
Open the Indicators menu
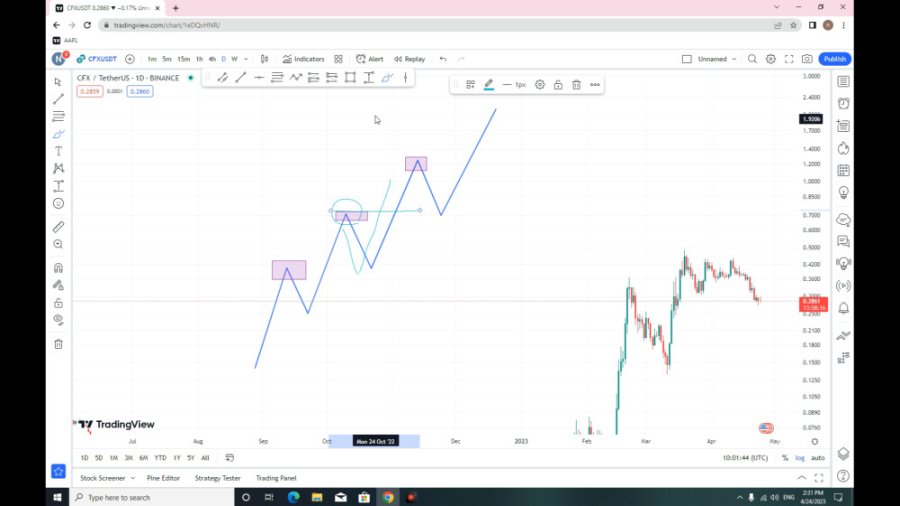[x=303, y=59]
